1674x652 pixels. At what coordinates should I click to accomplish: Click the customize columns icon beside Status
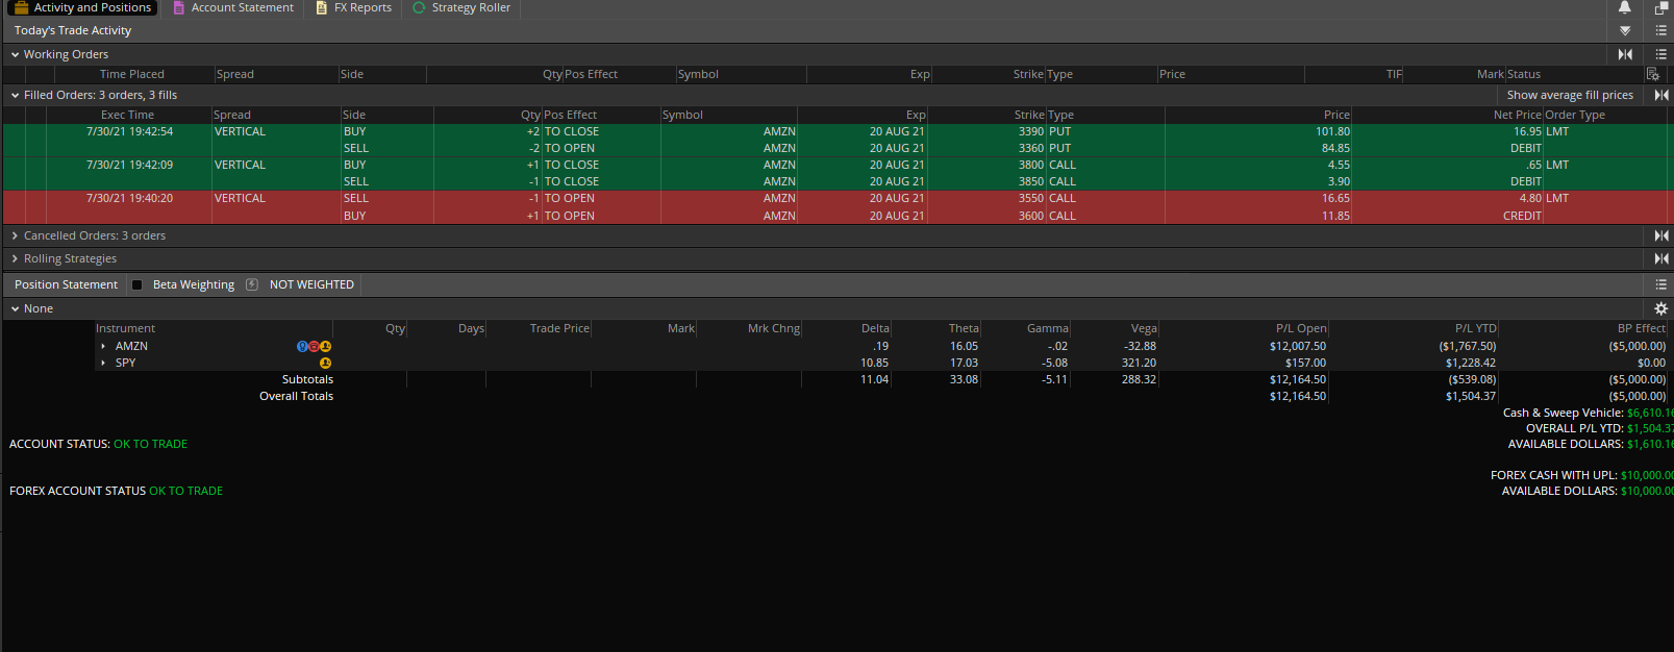coord(1653,74)
